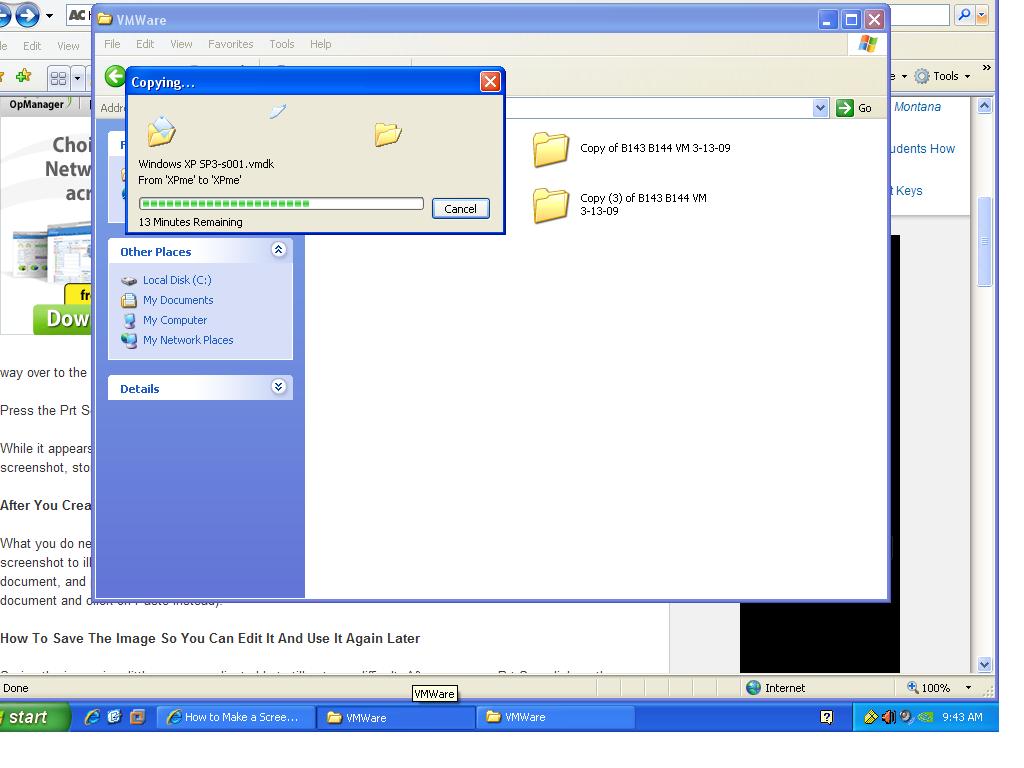Open the Edit menu in Internet Explorer
This screenshot has width=1024, height=768.
(32, 46)
